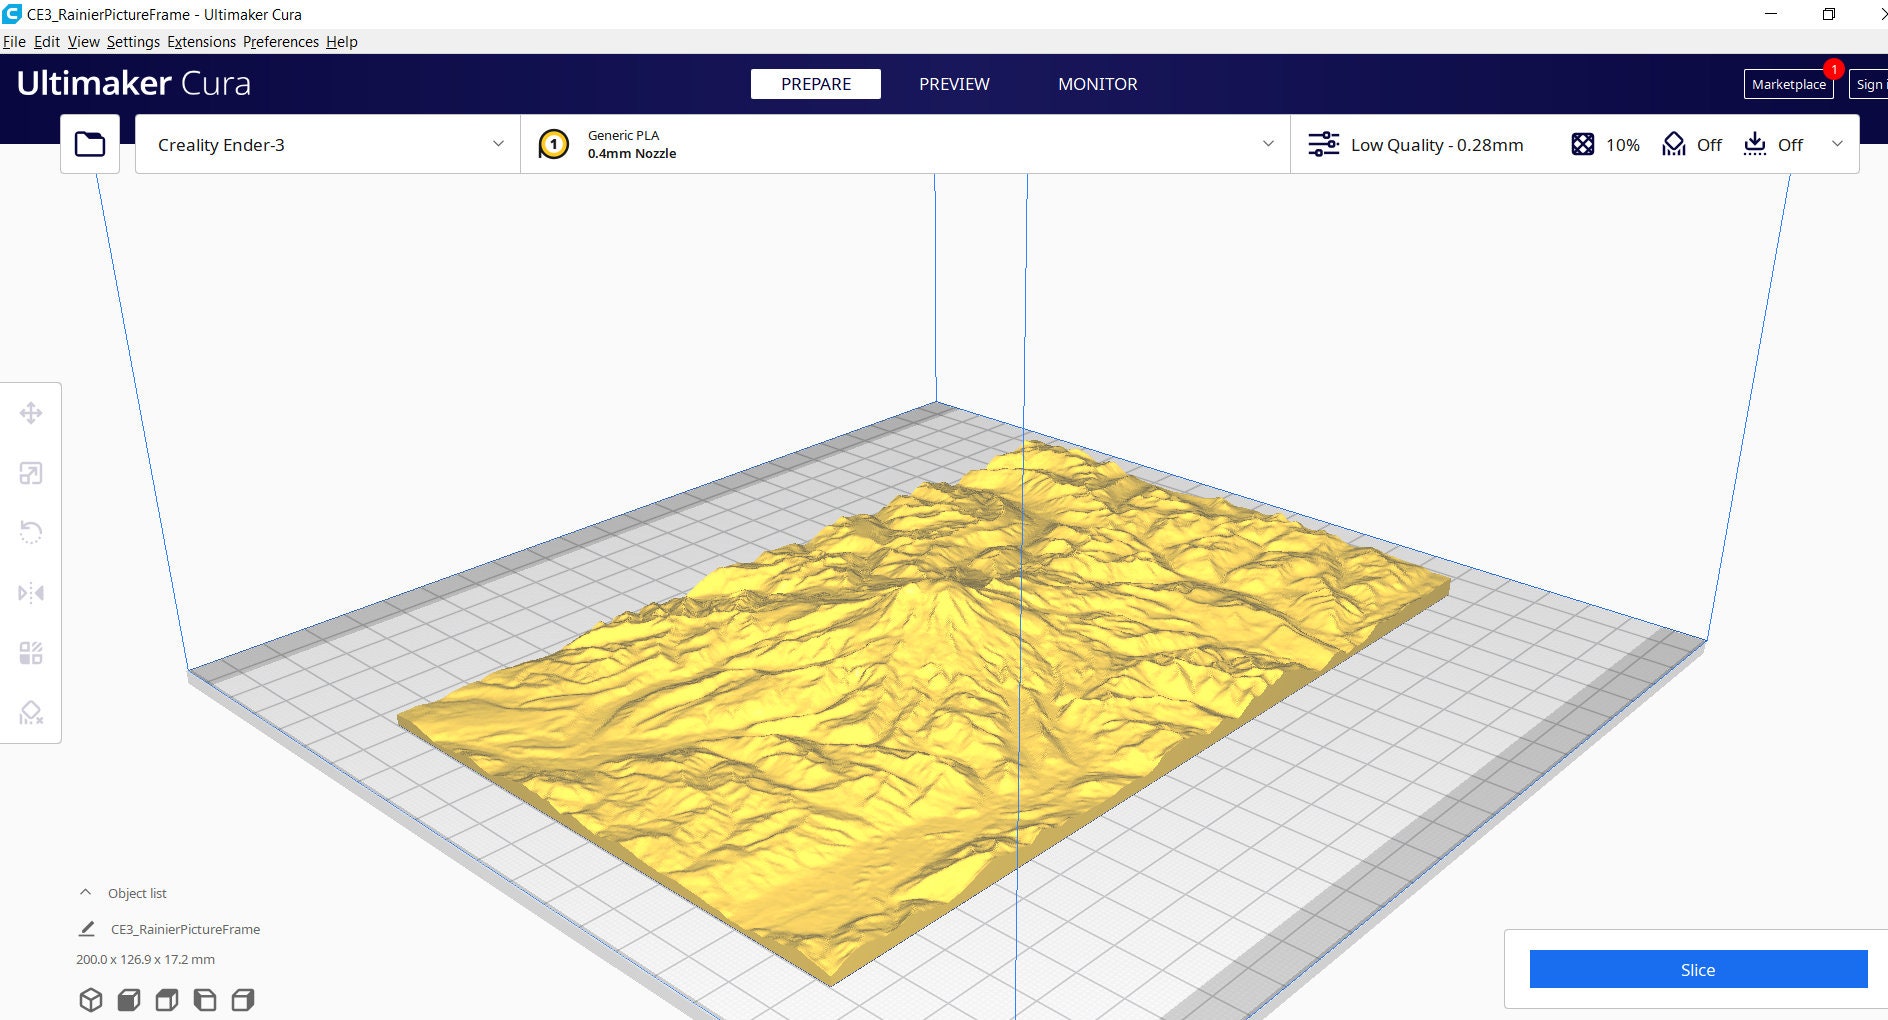Open the print settings panel chevron

(1837, 144)
